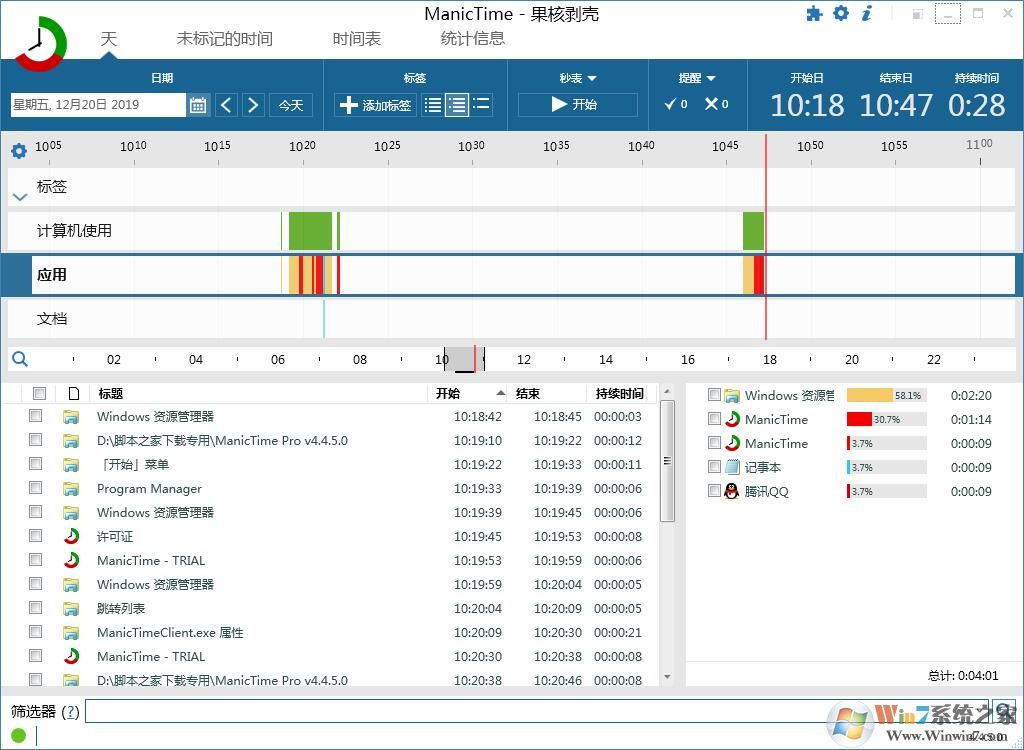Toggle the select-all checkbox in list header

point(39,393)
